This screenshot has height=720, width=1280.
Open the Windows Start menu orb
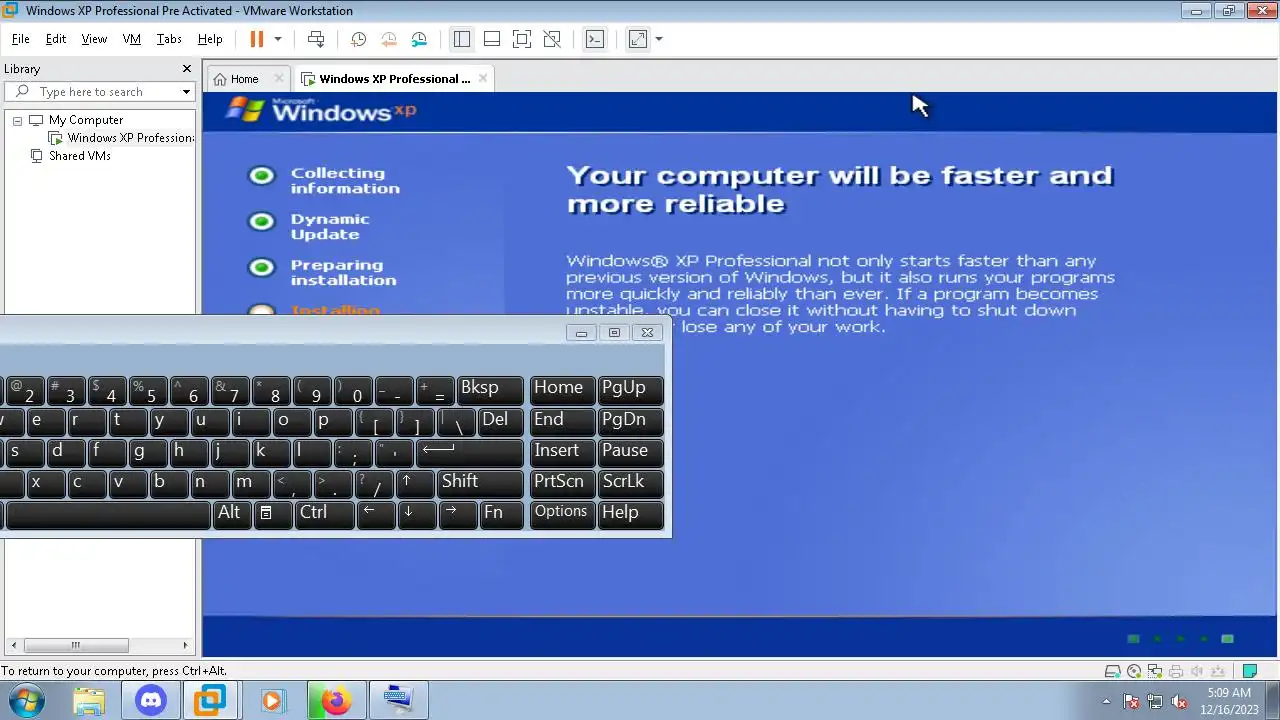pyautogui.click(x=27, y=700)
